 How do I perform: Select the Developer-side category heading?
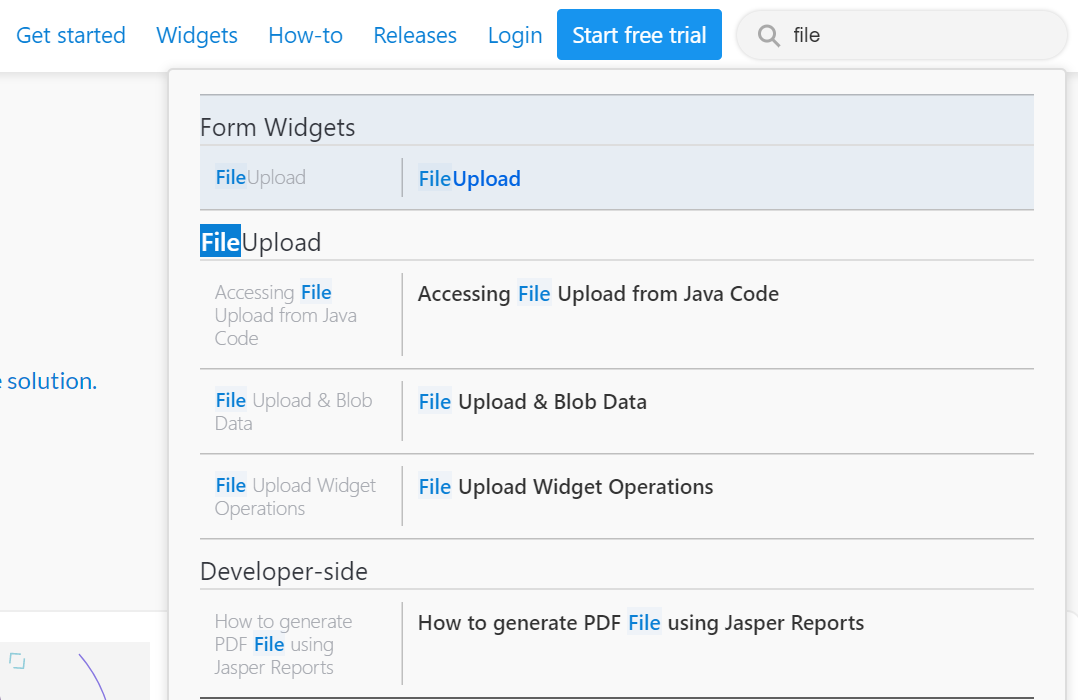(x=284, y=572)
